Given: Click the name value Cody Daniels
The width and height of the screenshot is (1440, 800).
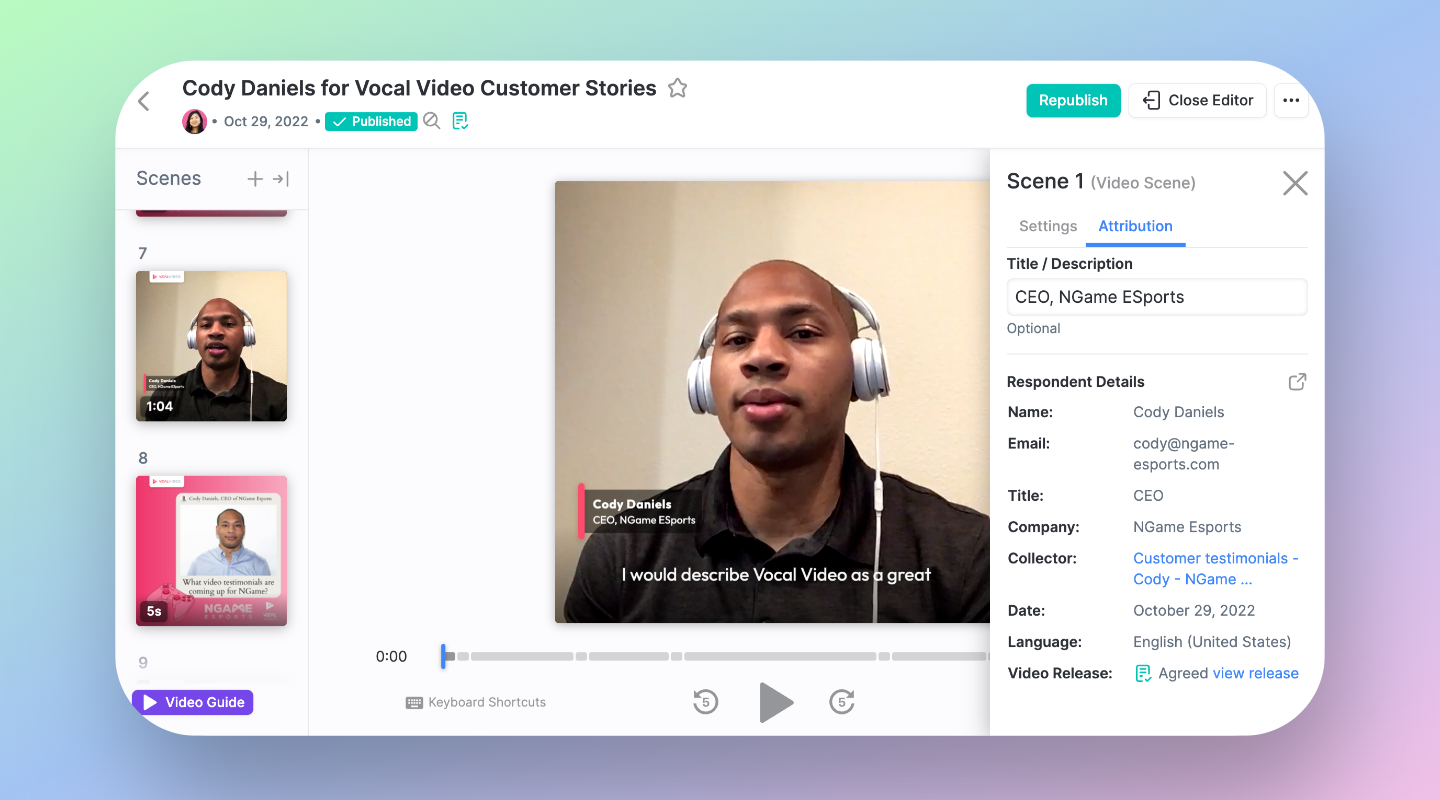Looking at the screenshot, I should (1179, 412).
